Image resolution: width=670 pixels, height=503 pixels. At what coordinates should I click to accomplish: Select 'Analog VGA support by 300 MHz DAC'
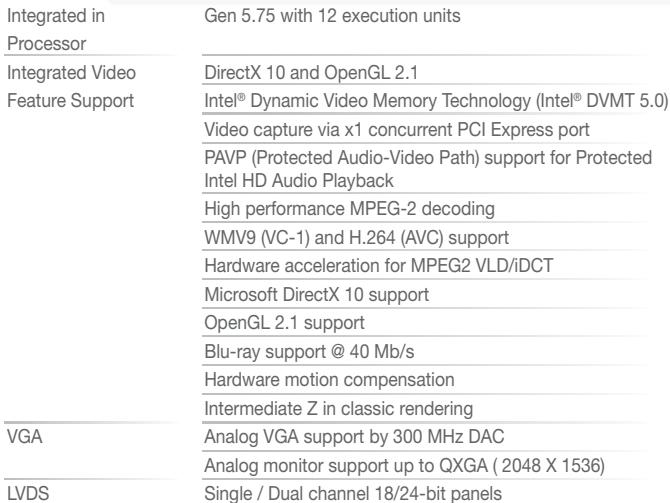coord(354,437)
